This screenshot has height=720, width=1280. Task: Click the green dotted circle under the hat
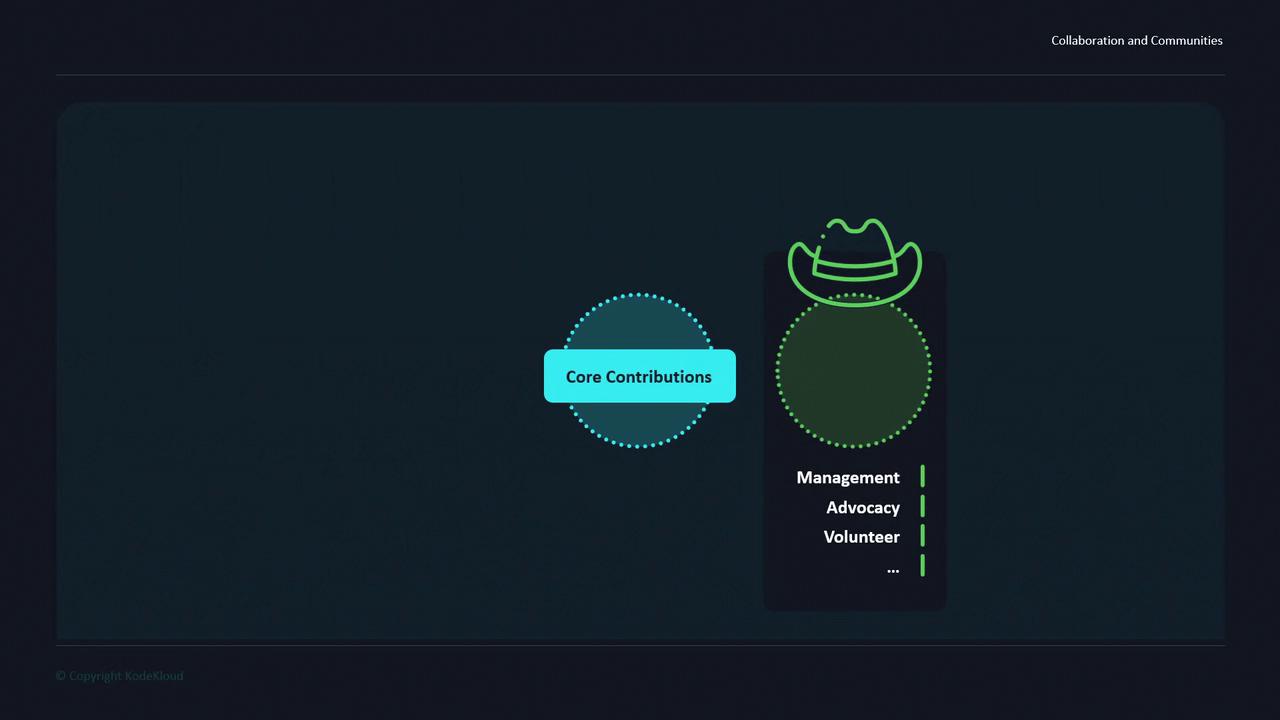tap(854, 370)
